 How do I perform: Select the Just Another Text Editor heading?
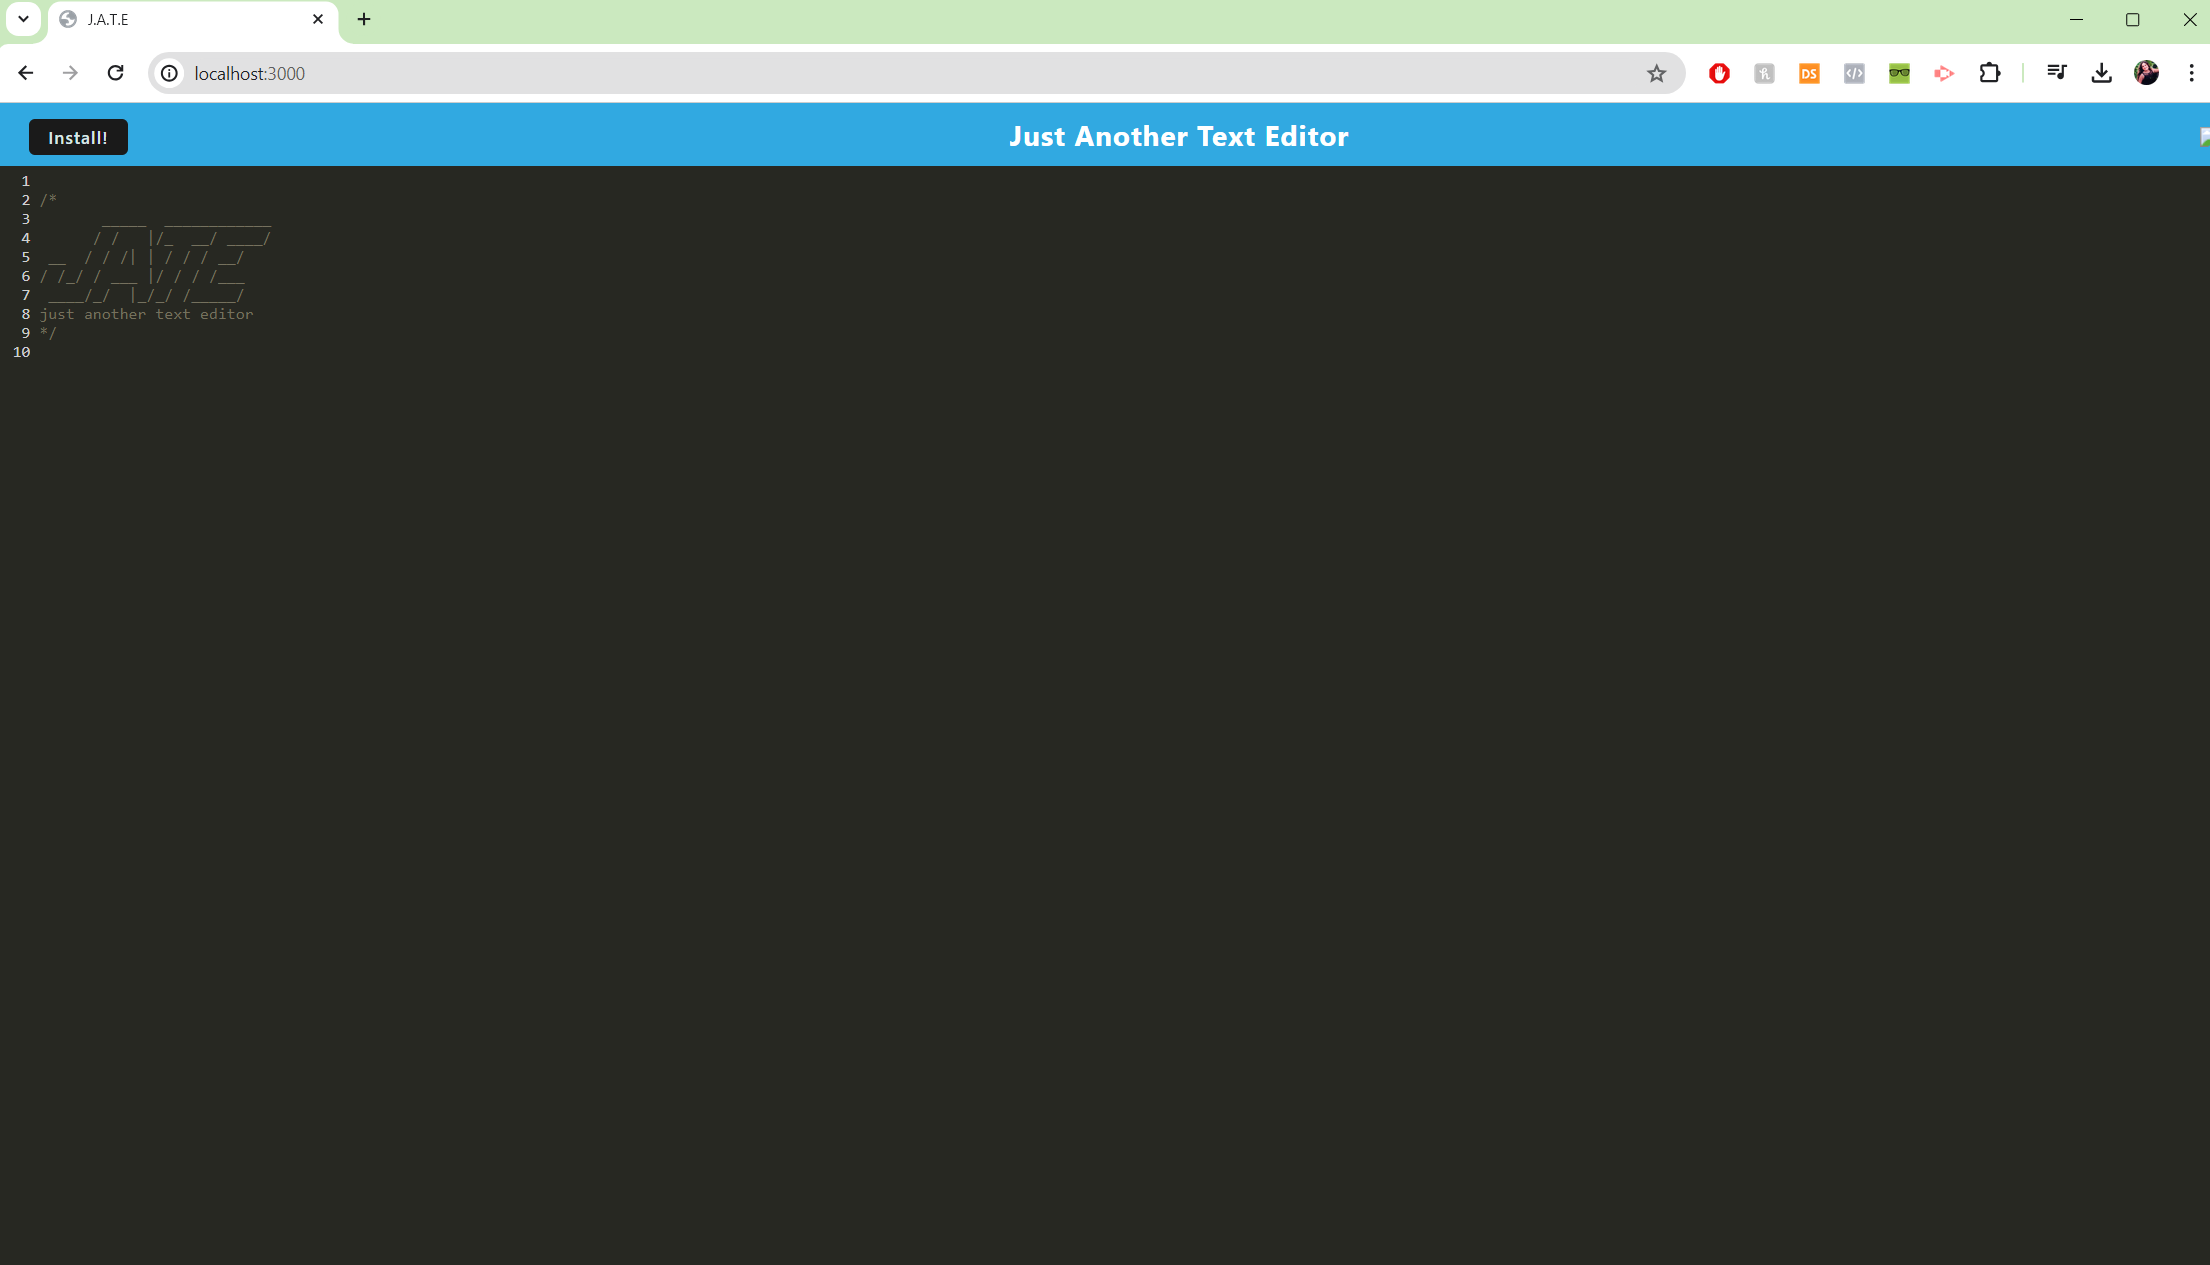[x=1179, y=135]
